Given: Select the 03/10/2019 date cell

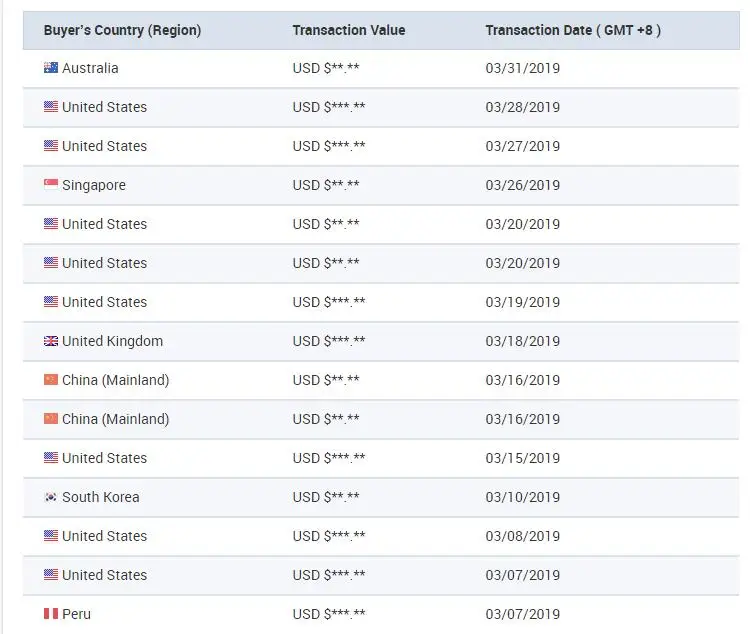Looking at the screenshot, I should [x=523, y=497].
